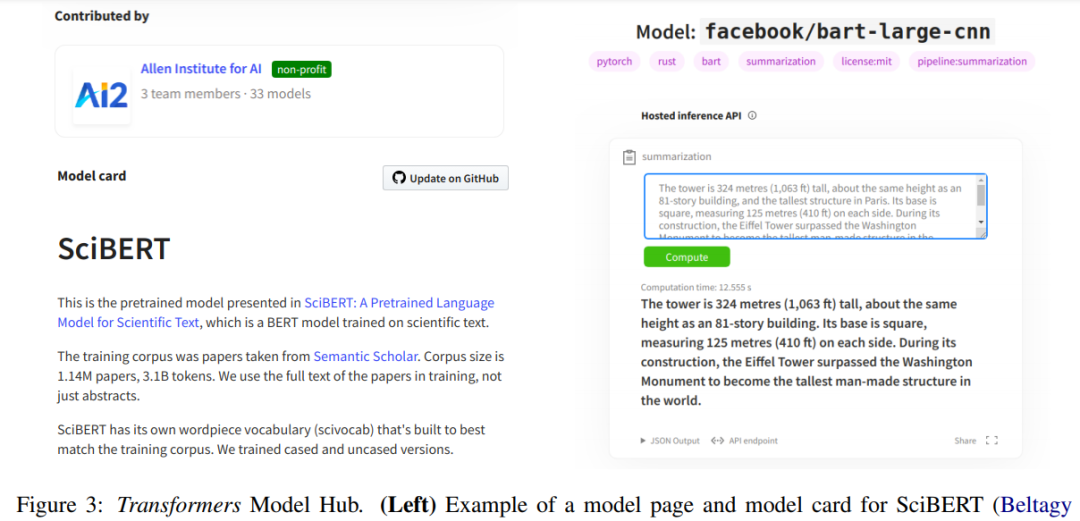Open the API endpoint link
The width and height of the screenshot is (1080, 521).
coord(753,440)
